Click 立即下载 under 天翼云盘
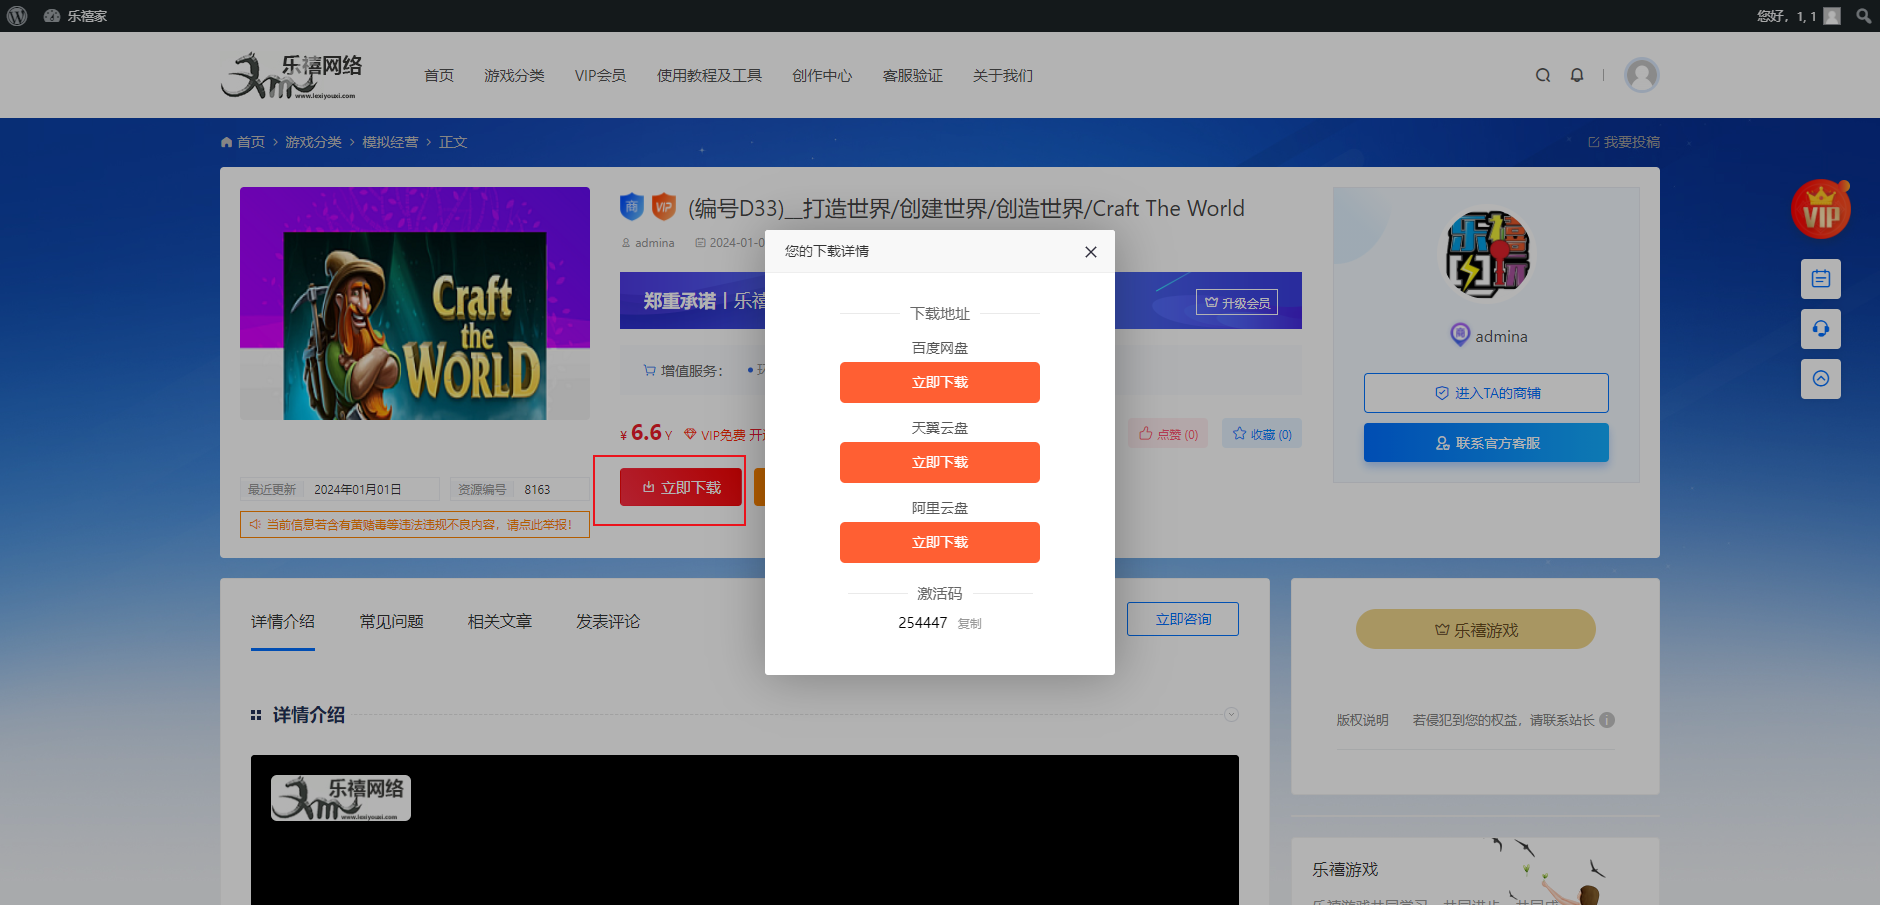 coord(940,462)
